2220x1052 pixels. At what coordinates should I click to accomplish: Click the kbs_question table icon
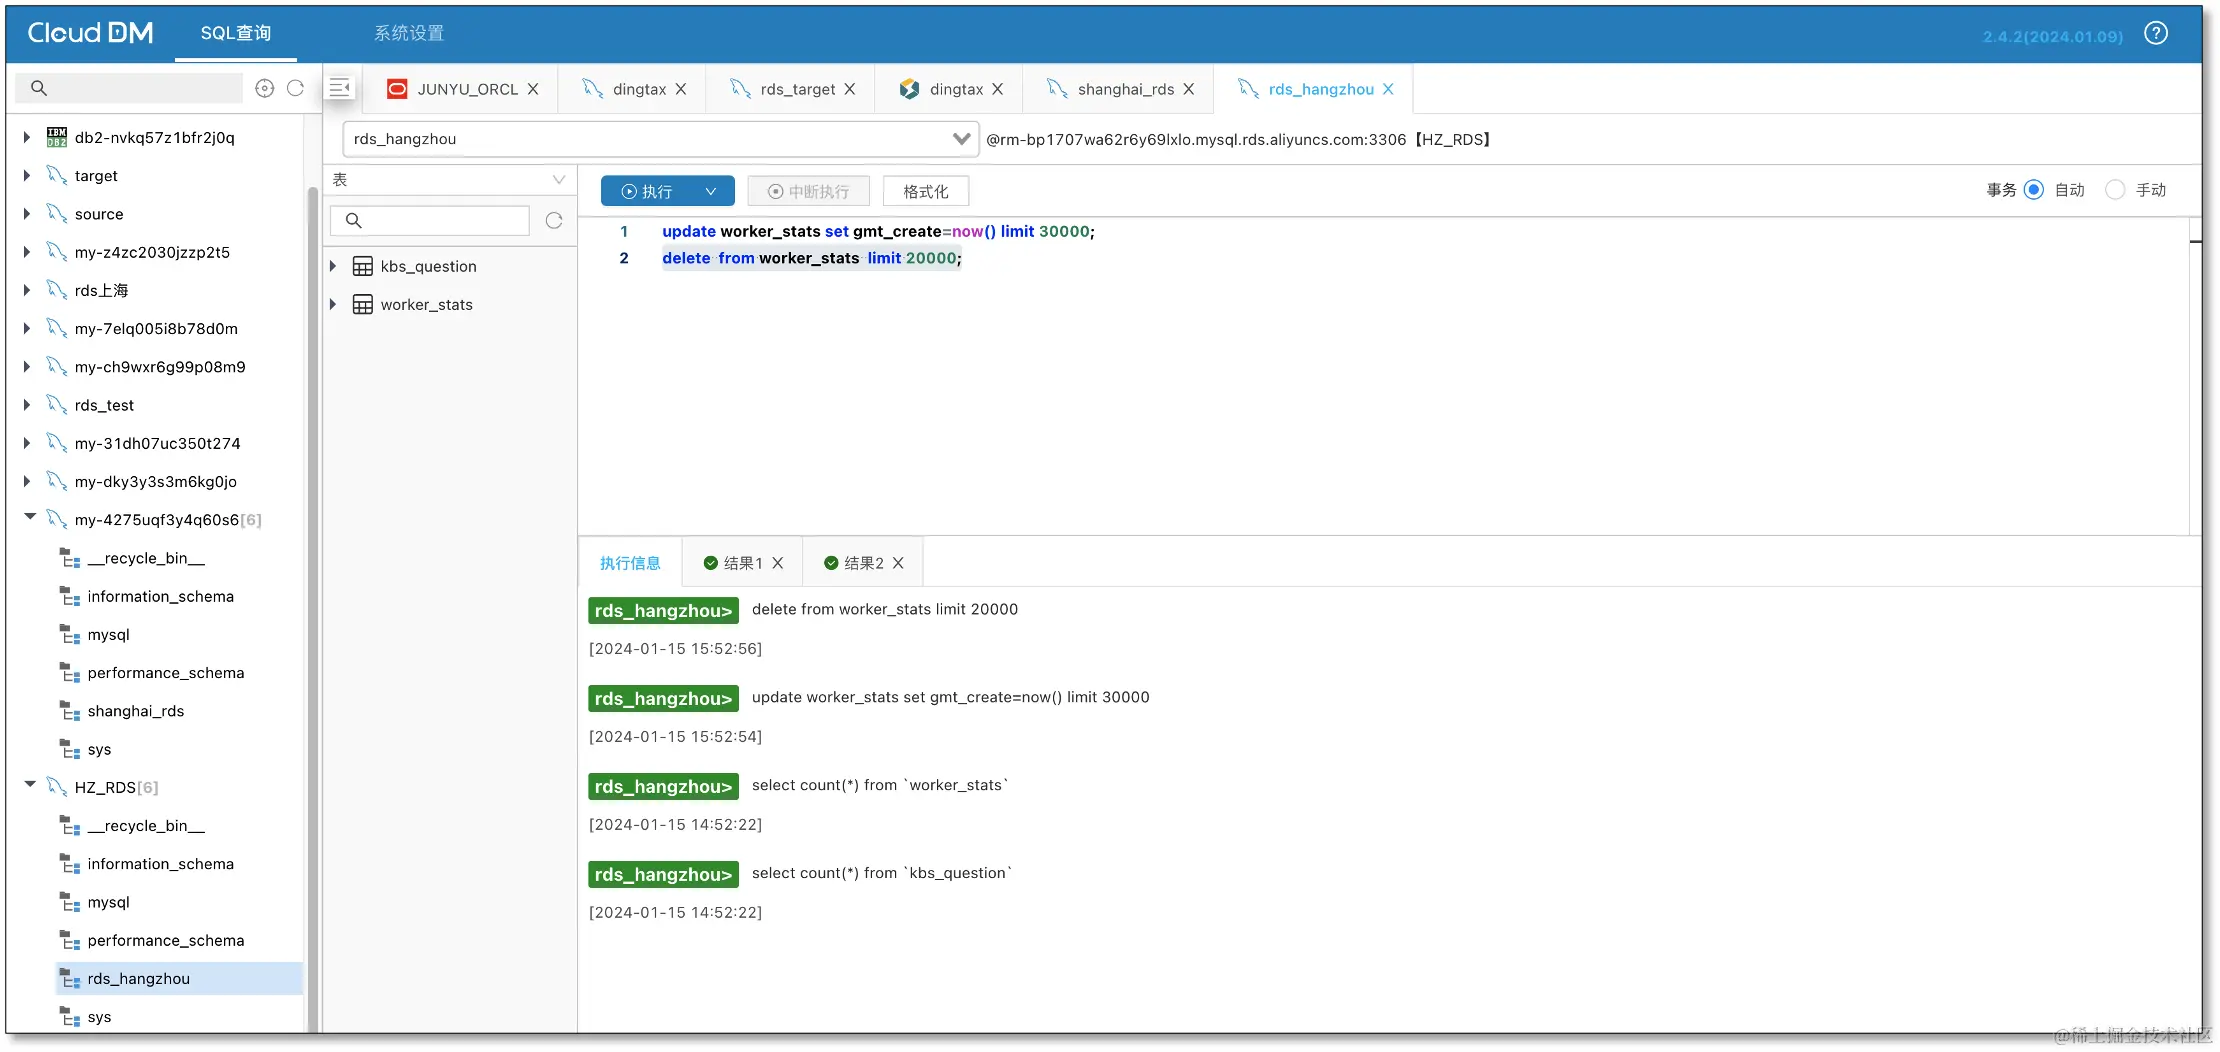362,266
